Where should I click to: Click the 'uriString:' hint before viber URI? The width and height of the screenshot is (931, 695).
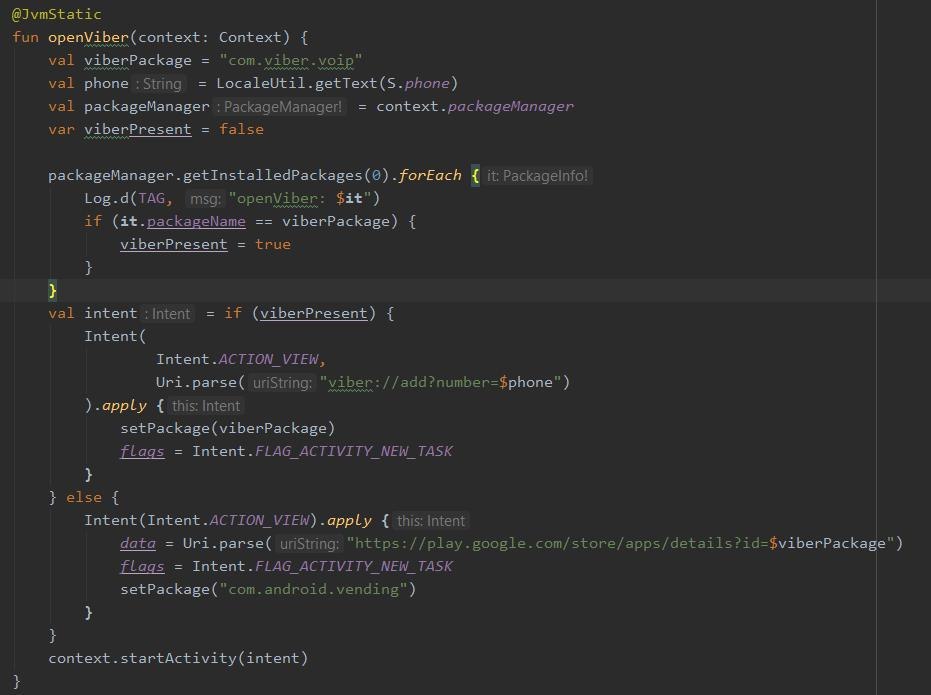[281, 383]
